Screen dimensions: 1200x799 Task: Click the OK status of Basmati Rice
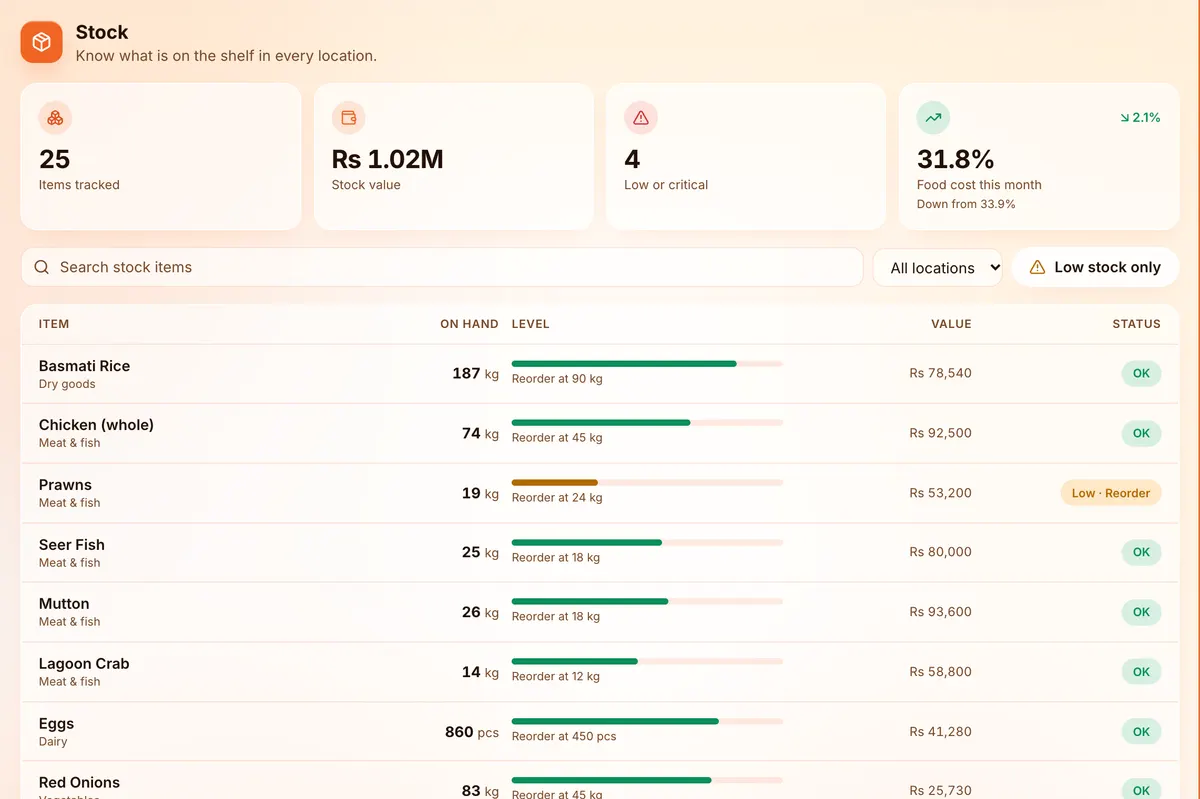coord(1141,374)
